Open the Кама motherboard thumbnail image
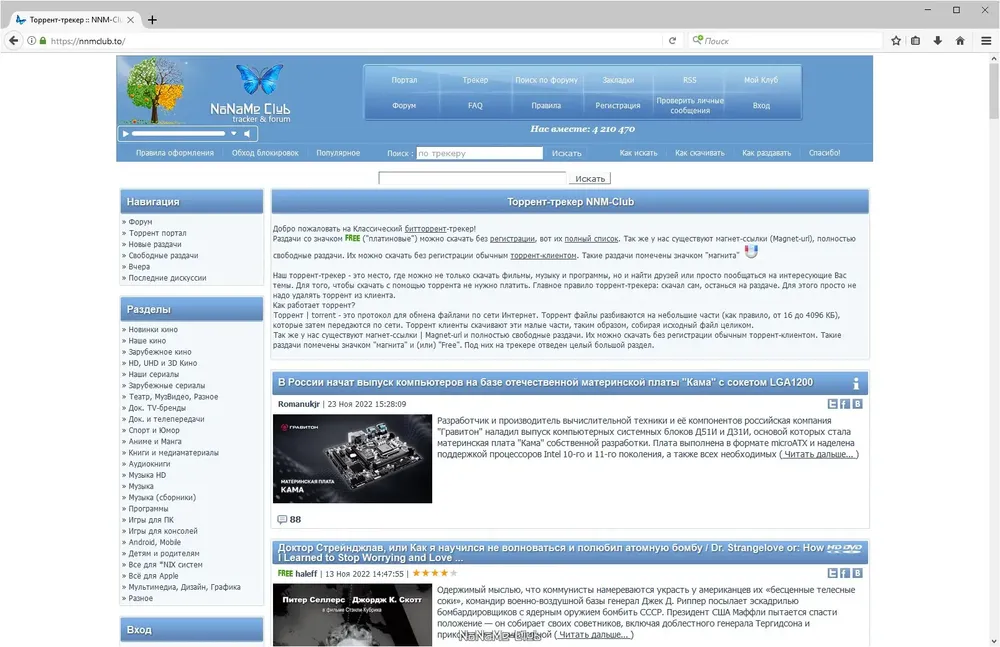1000x647 pixels. (x=352, y=458)
